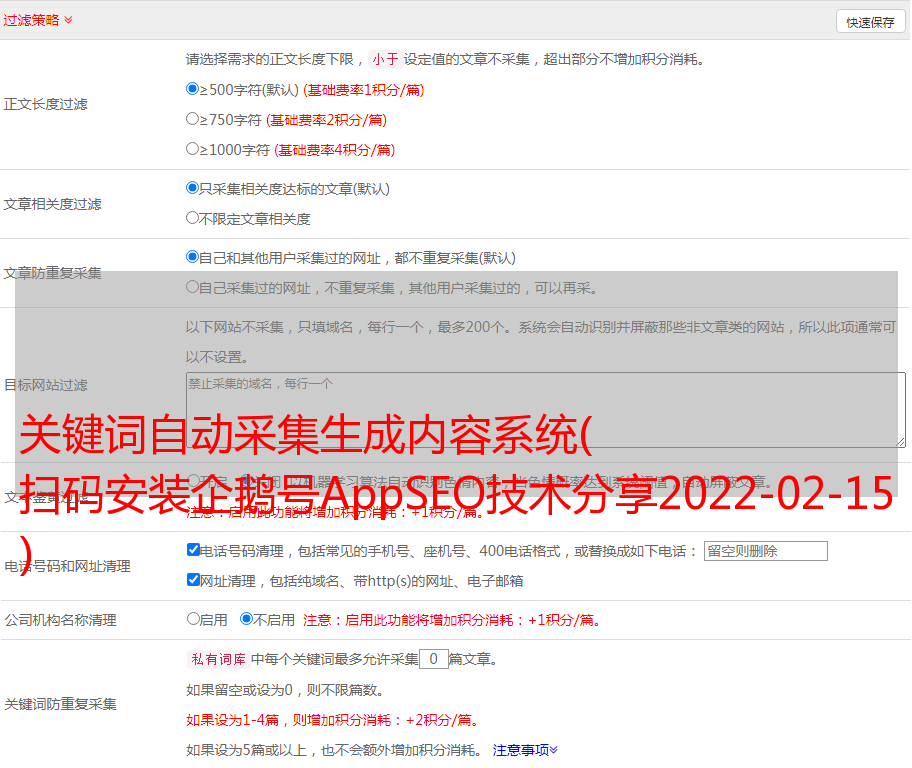This screenshot has width=912, height=768.
Task: Click the 基础费率4积分/篇 red note
Action: point(334,150)
